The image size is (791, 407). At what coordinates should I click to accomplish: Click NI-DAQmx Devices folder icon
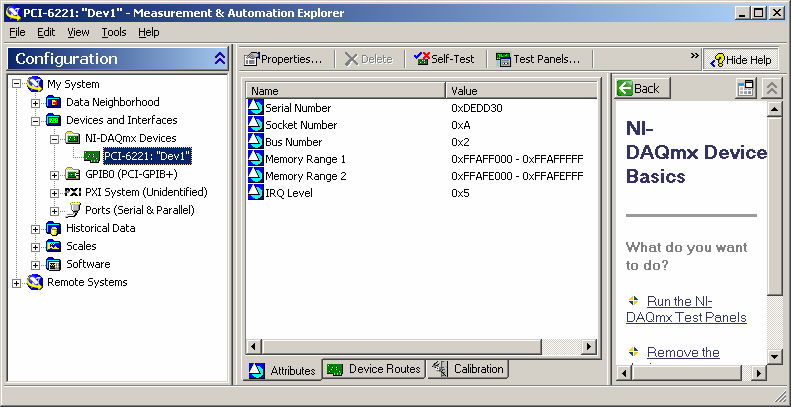coord(73,138)
